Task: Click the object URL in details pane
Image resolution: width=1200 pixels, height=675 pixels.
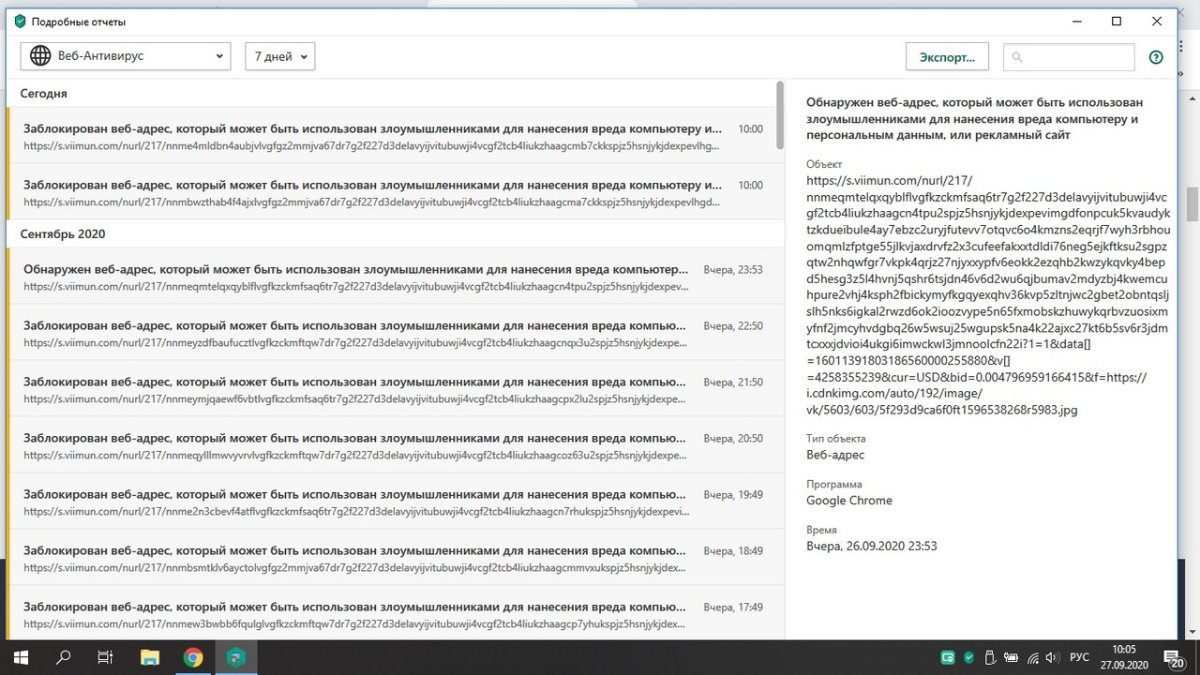Action: (x=988, y=295)
